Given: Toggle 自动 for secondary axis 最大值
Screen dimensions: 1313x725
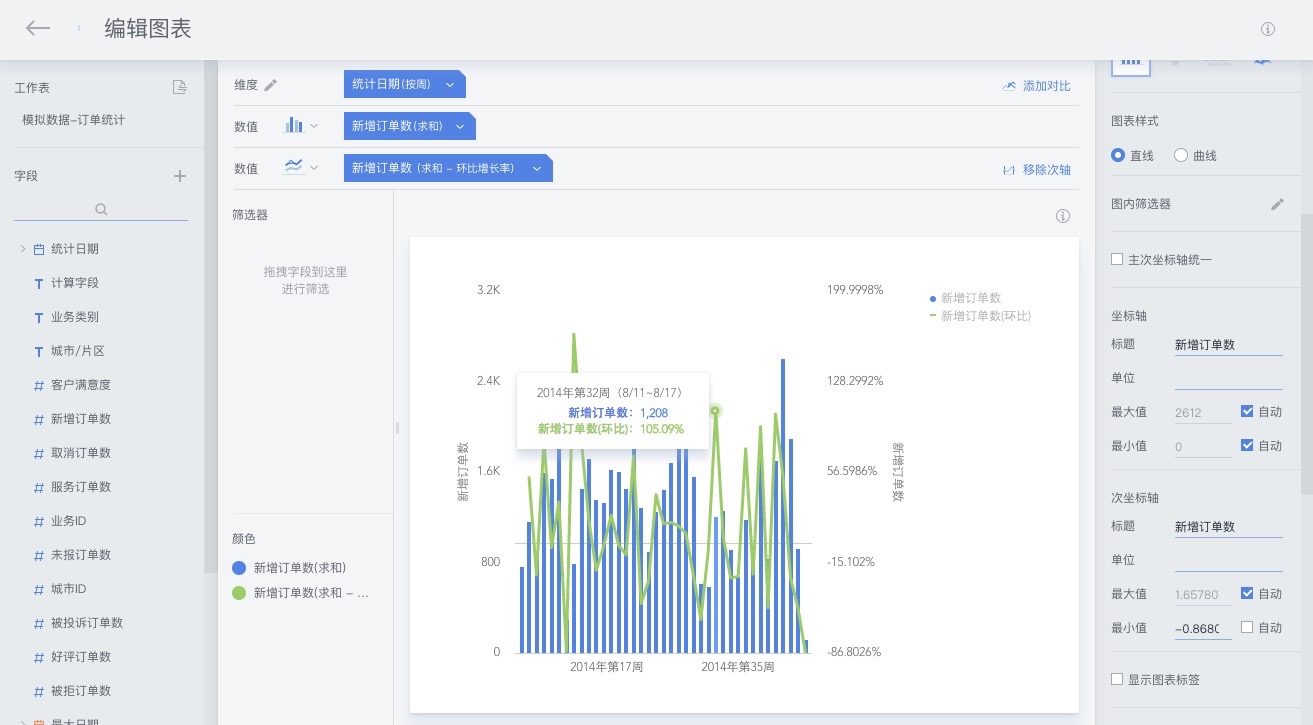Looking at the screenshot, I should [x=1247, y=593].
